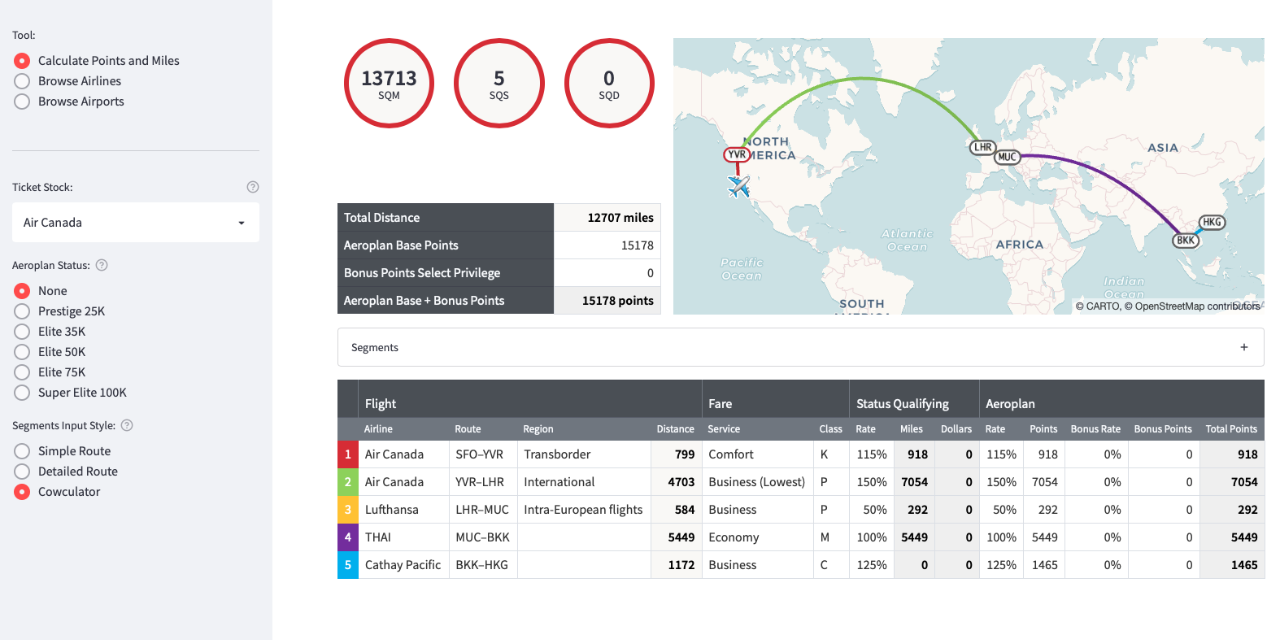Select the Browse Airlines tool
Screen dimensions: 1280x640
point(21,81)
